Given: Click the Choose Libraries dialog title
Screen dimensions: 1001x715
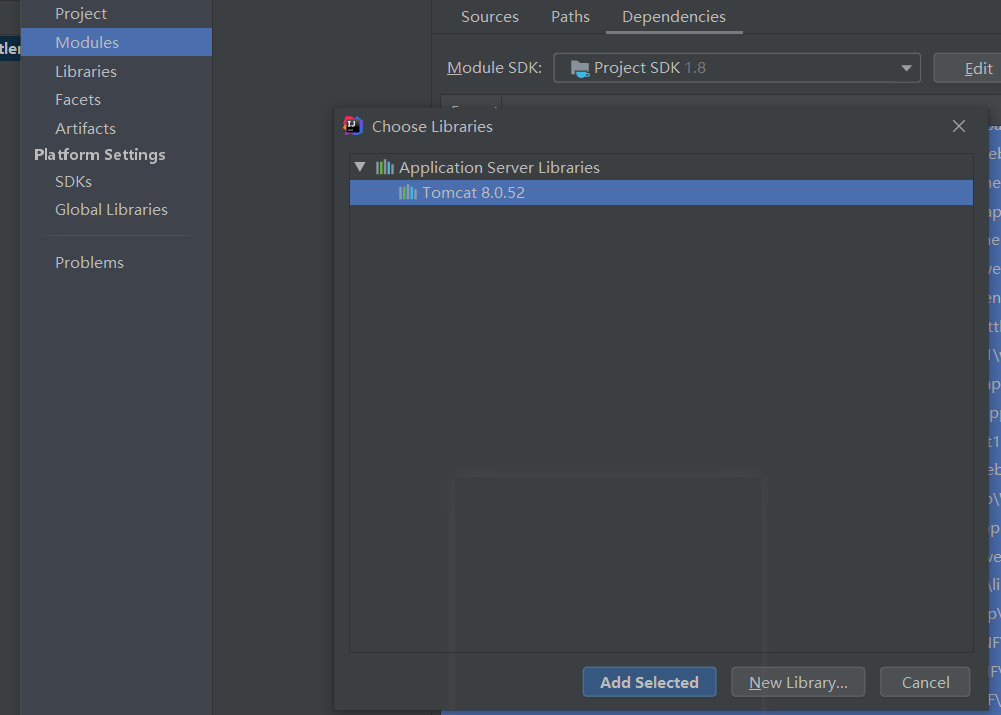Looking at the screenshot, I should (x=432, y=126).
